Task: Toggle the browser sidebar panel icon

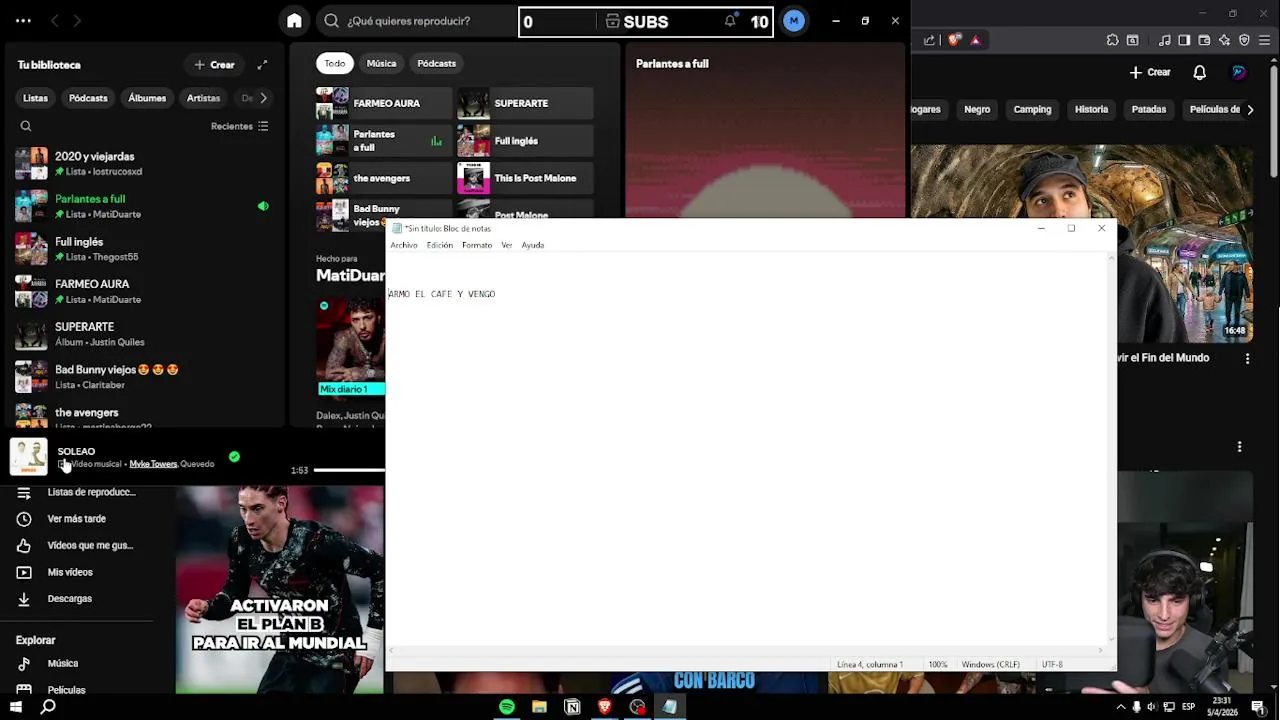Action: coord(1184,40)
